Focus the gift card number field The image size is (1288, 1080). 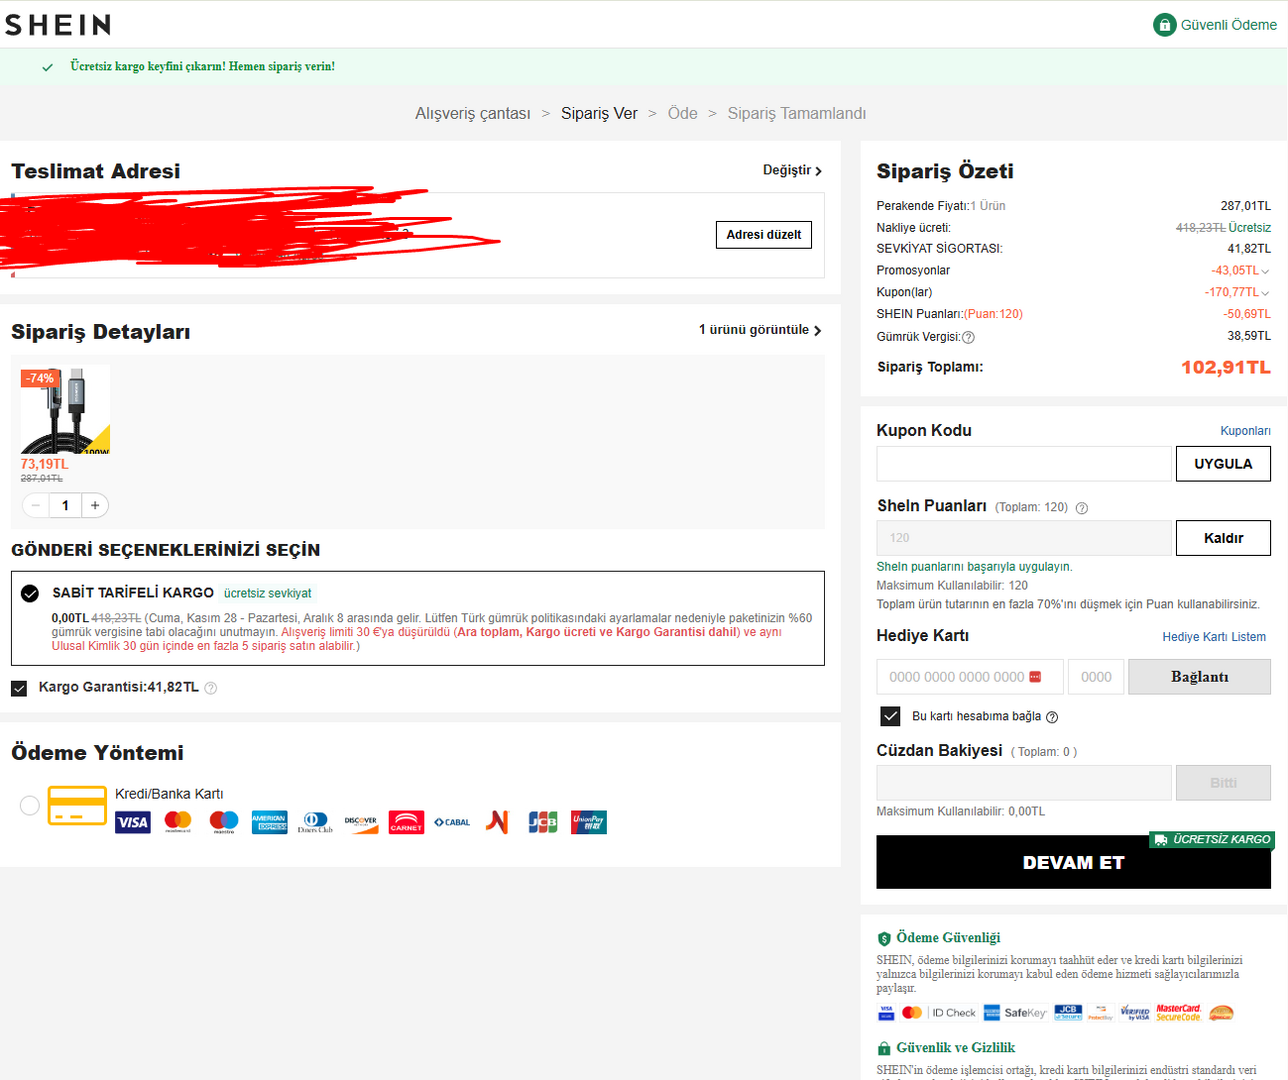point(970,677)
